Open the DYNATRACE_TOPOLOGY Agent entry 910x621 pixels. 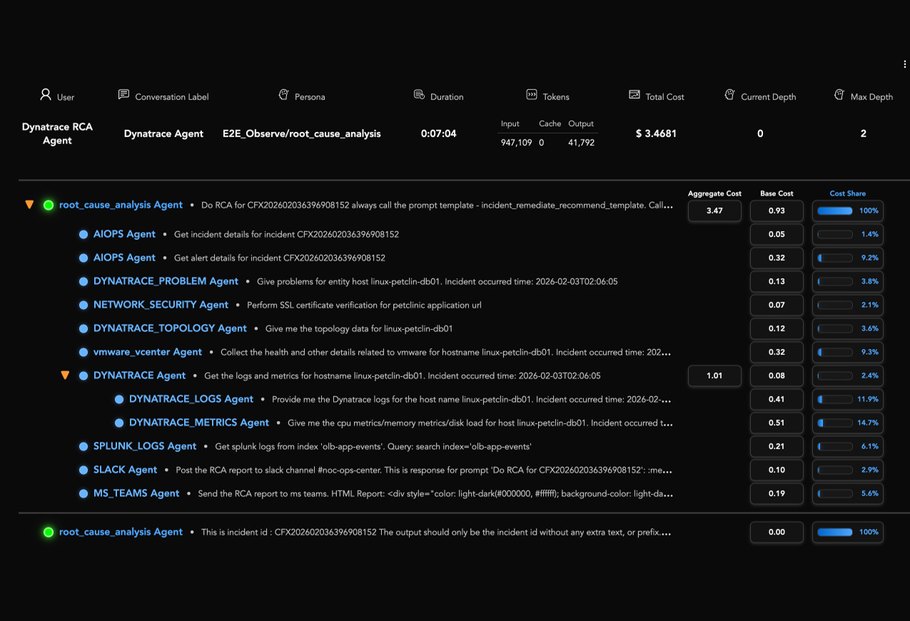pos(170,328)
